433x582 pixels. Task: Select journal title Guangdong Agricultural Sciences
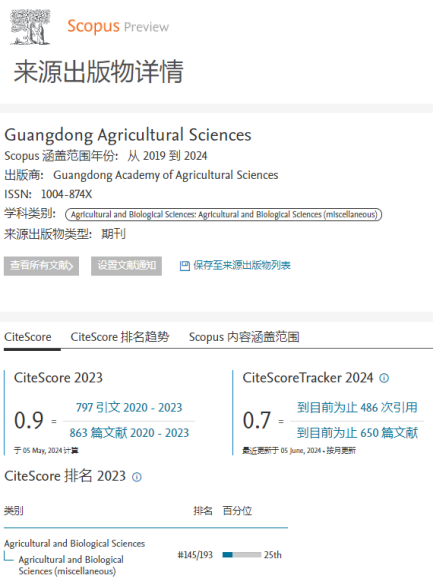pos(128,135)
